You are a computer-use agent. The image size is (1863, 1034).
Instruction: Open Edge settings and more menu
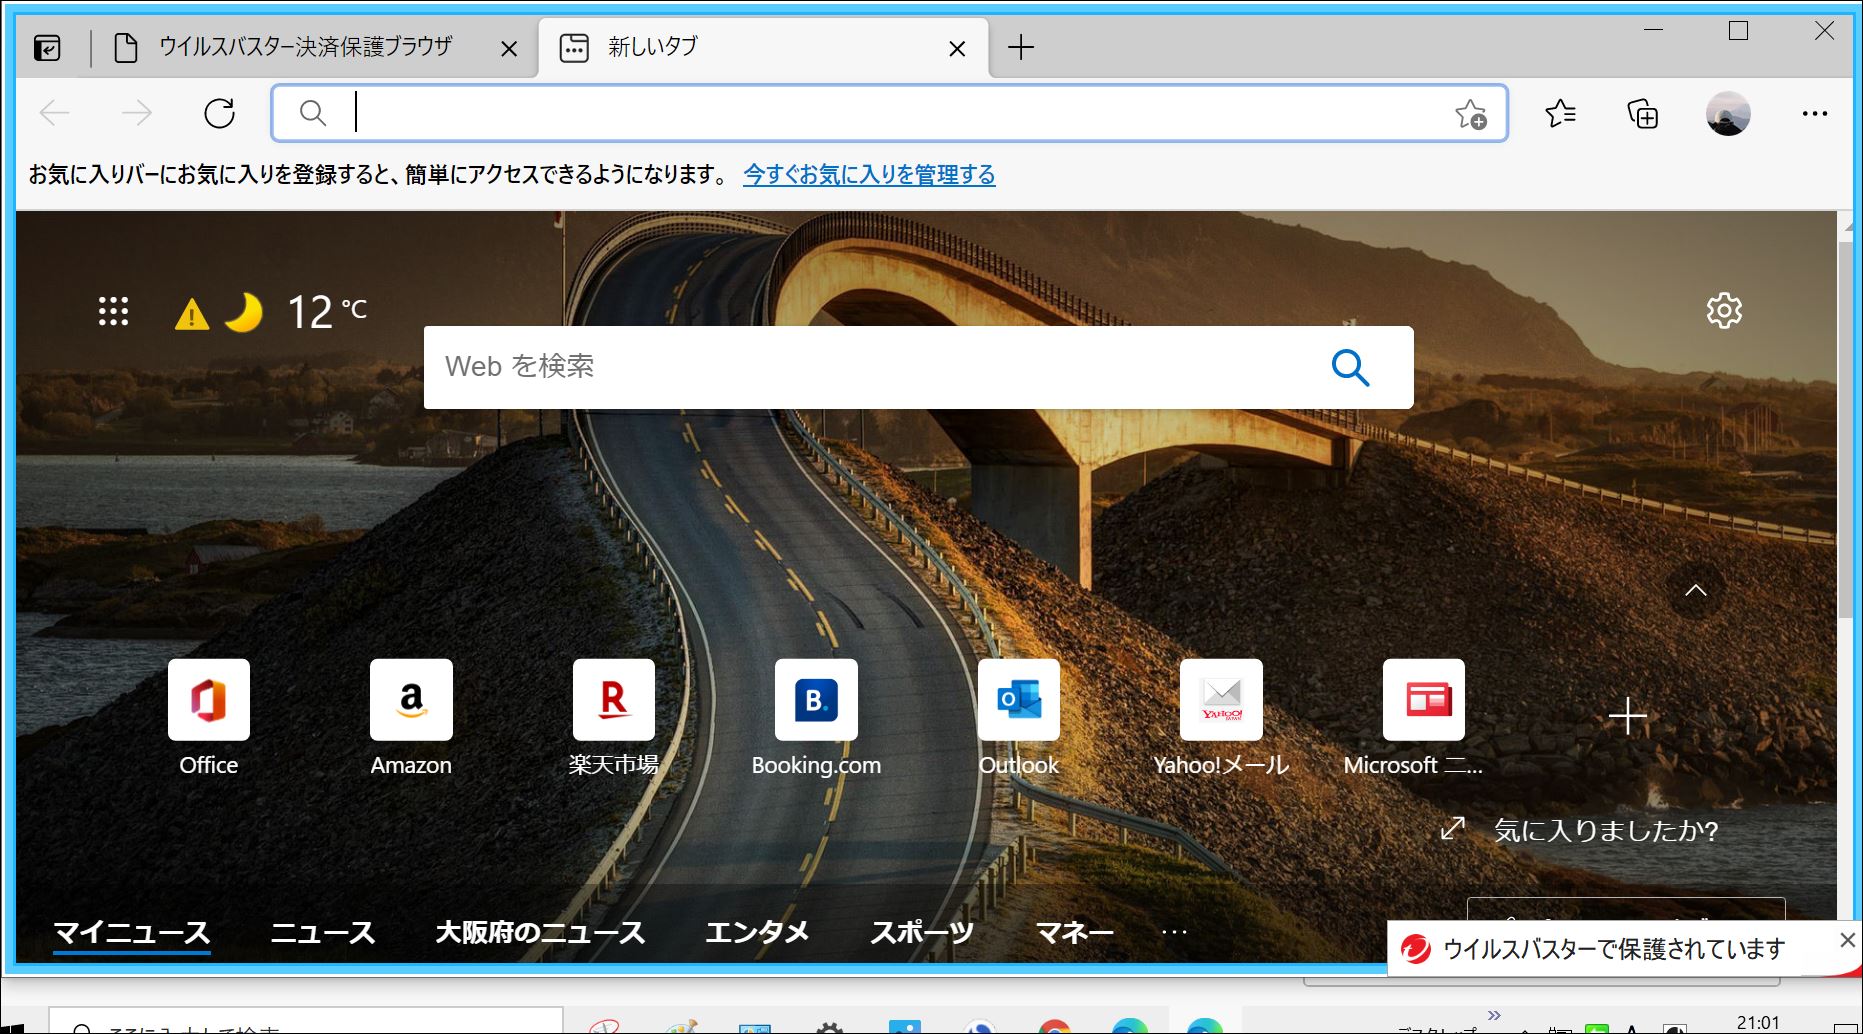[x=1814, y=113]
